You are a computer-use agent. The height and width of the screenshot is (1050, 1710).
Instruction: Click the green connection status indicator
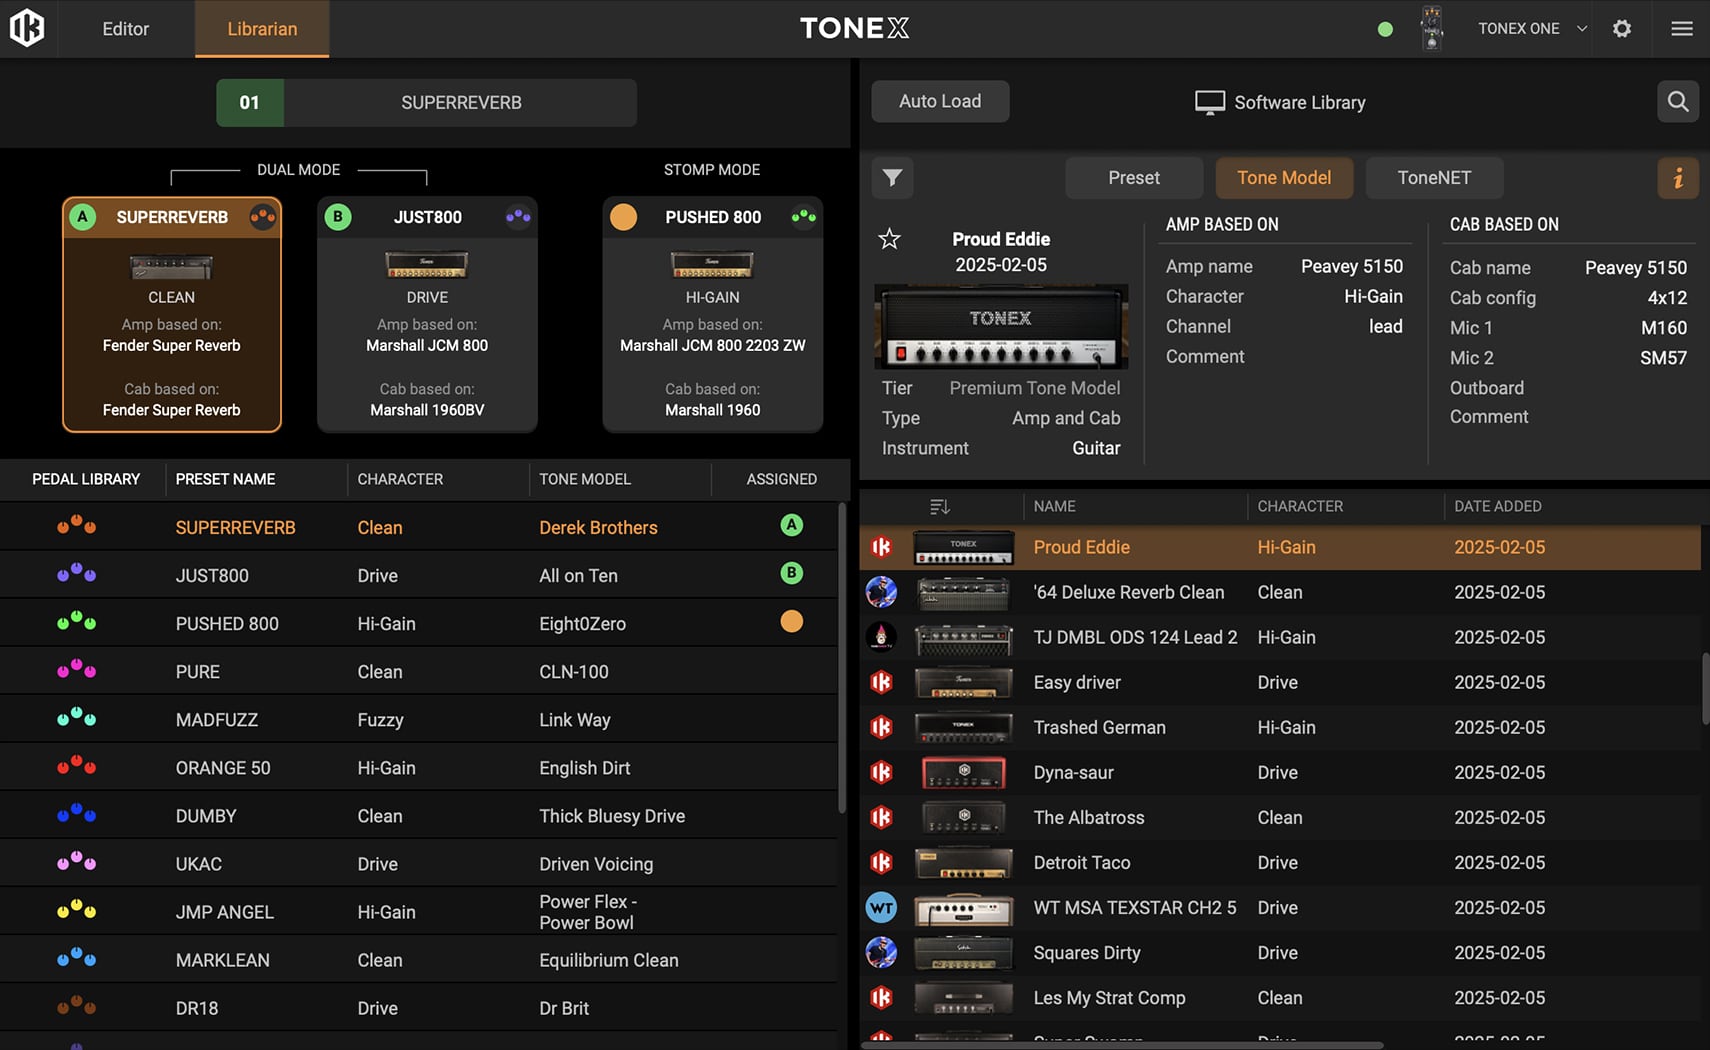click(1385, 29)
